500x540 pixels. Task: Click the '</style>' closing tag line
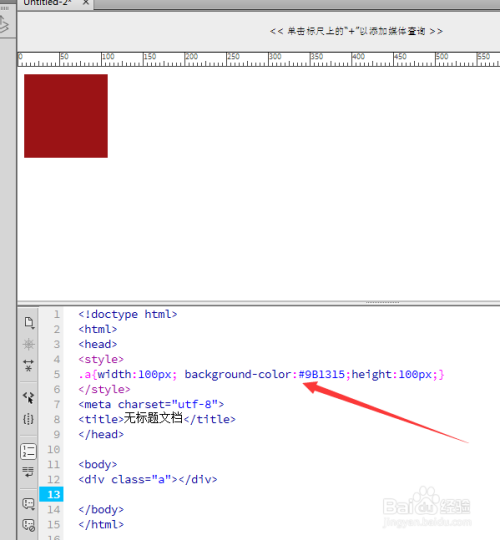104,390
